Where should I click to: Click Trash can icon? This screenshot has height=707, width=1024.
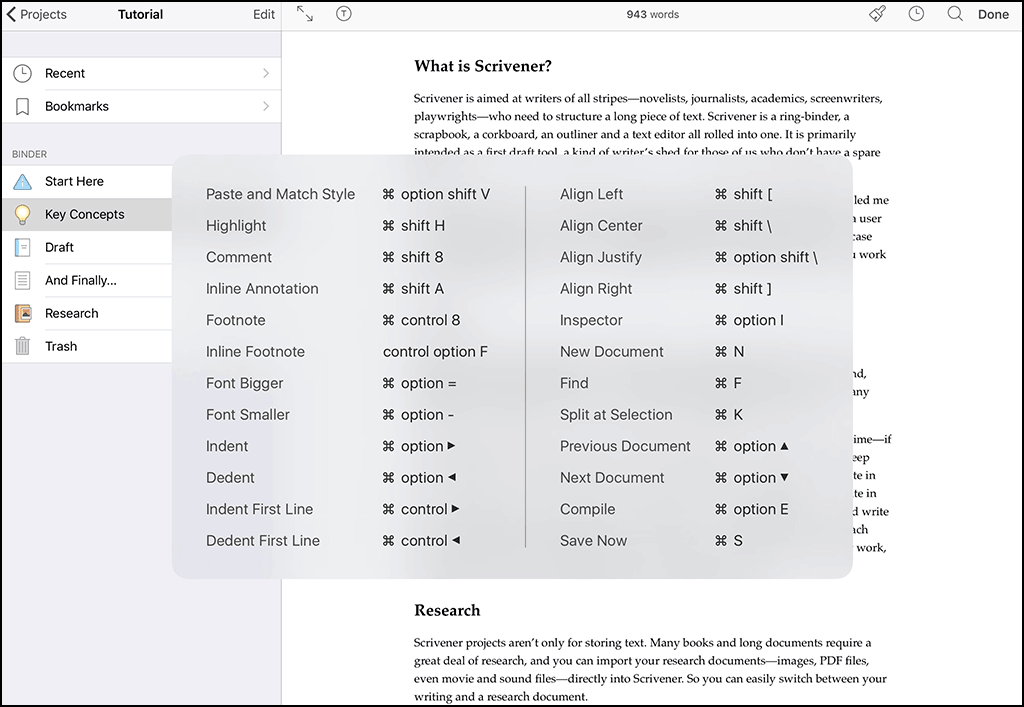22,346
